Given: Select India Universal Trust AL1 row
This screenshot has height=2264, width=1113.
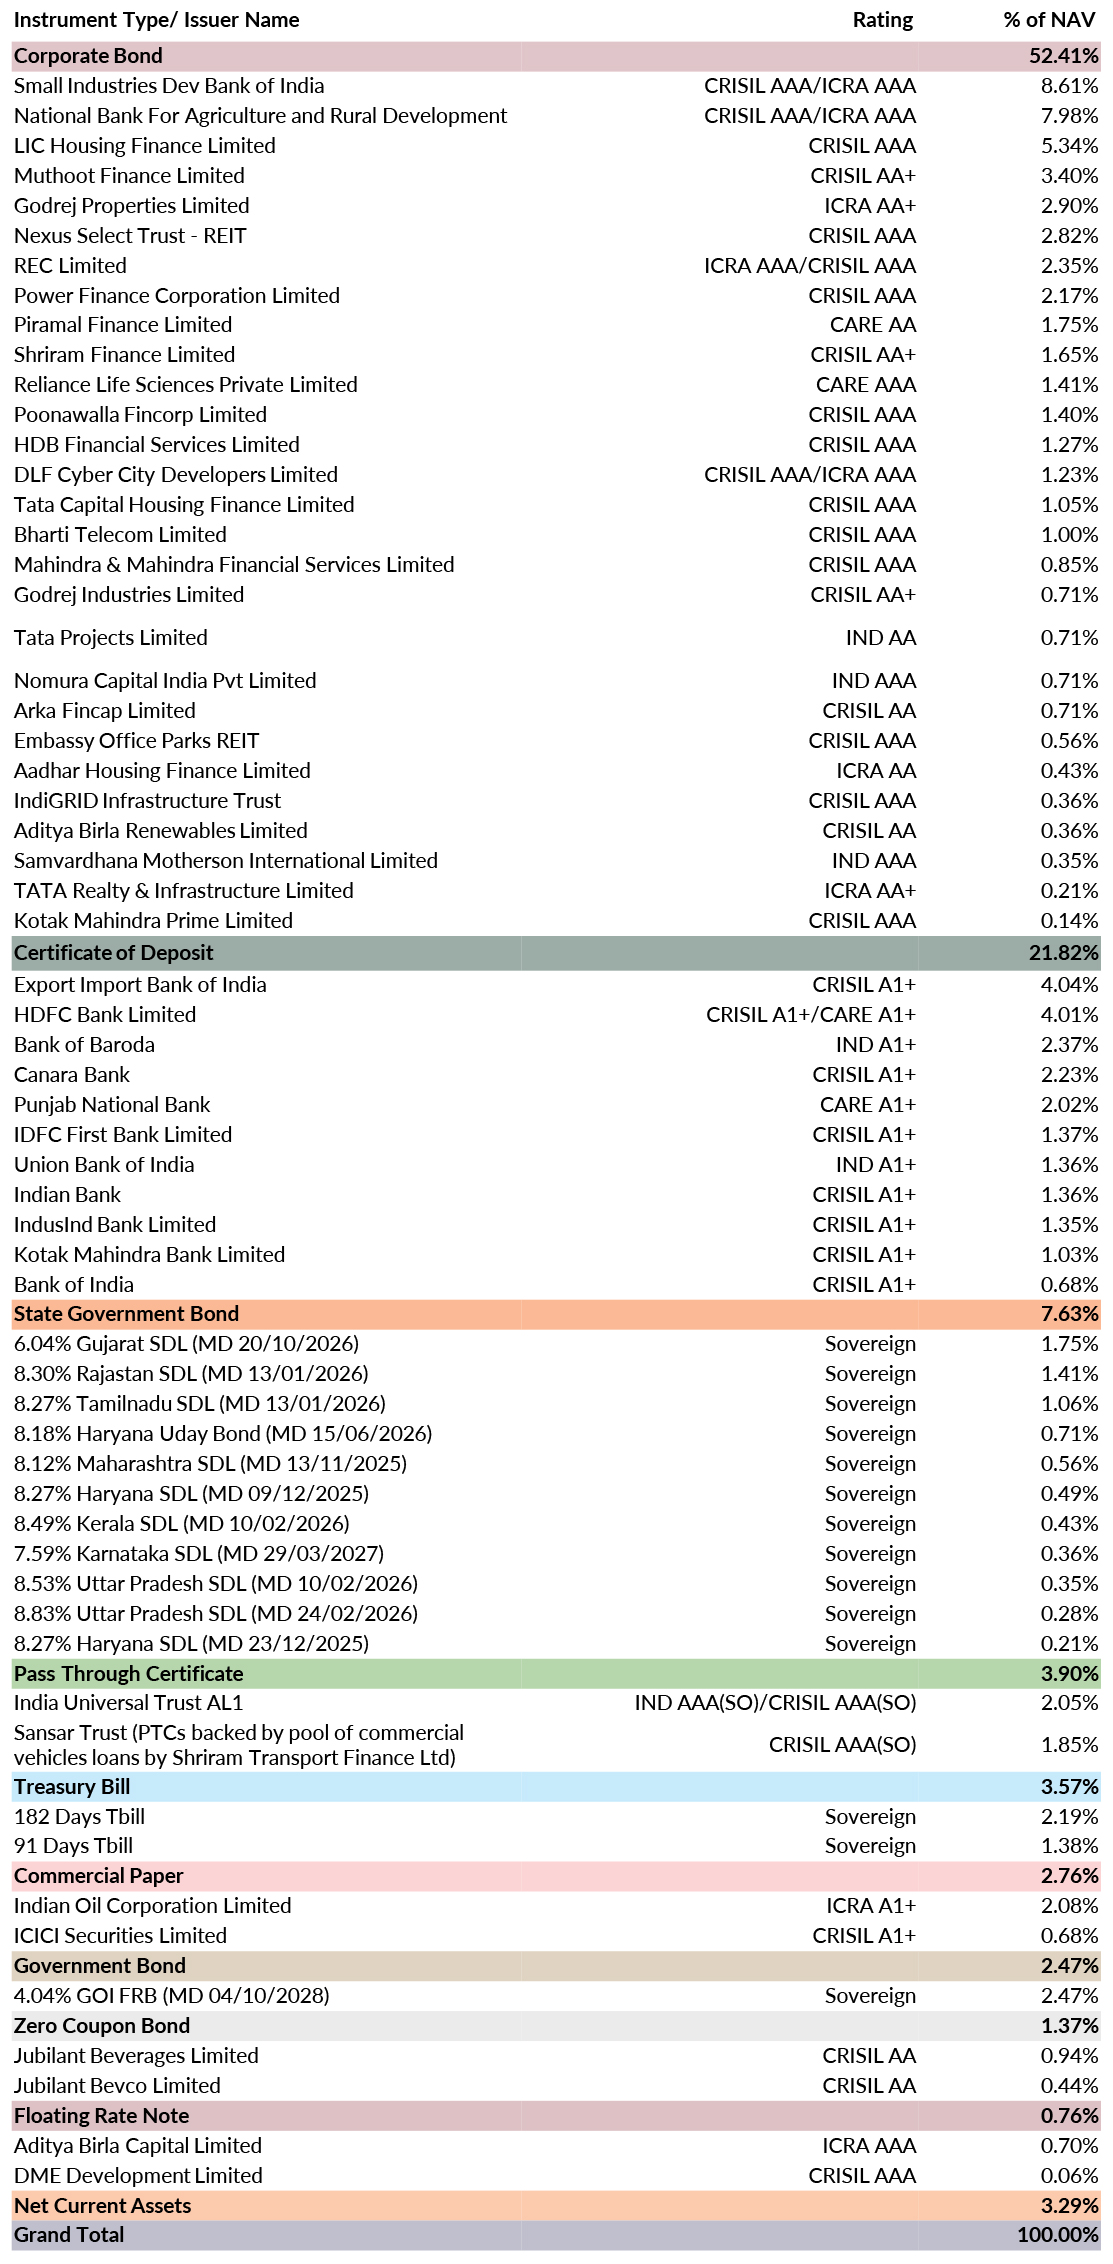Looking at the screenshot, I should (556, 1703).
